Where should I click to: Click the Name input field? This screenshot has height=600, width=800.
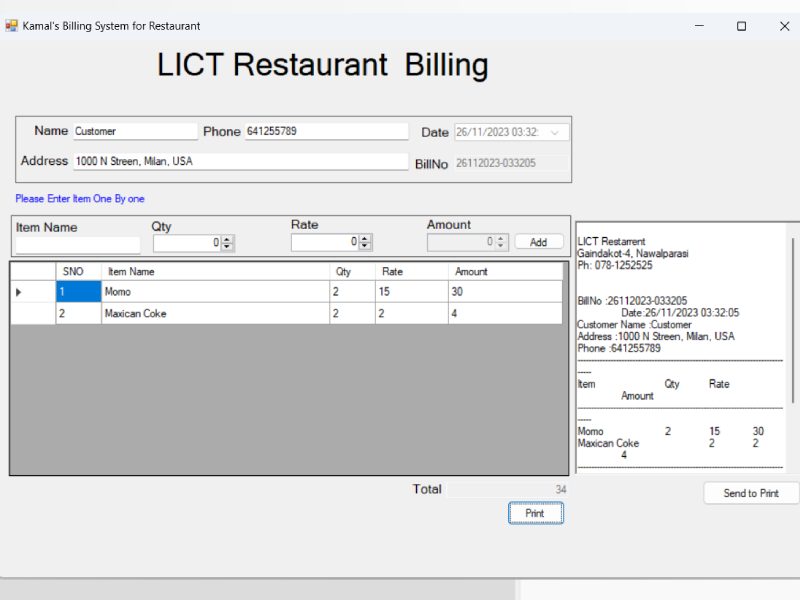point(135,131)
